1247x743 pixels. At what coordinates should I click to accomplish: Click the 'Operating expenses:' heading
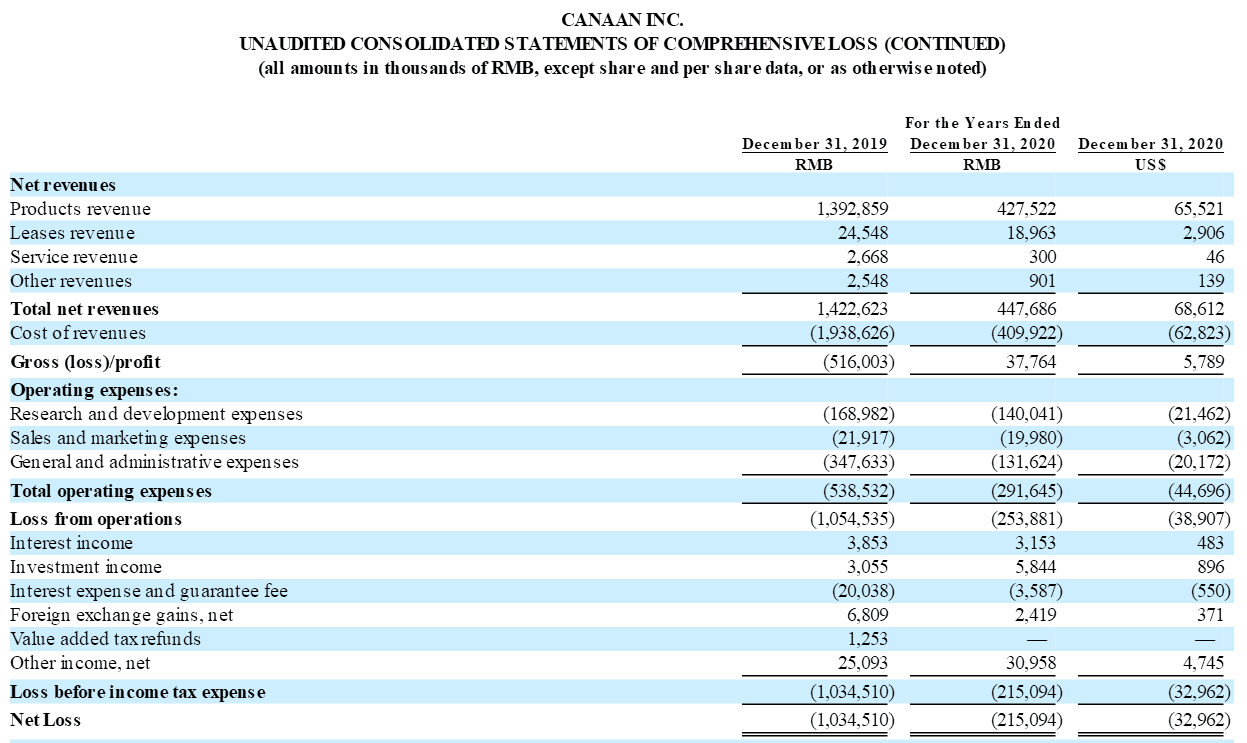(x=94, y=390)
